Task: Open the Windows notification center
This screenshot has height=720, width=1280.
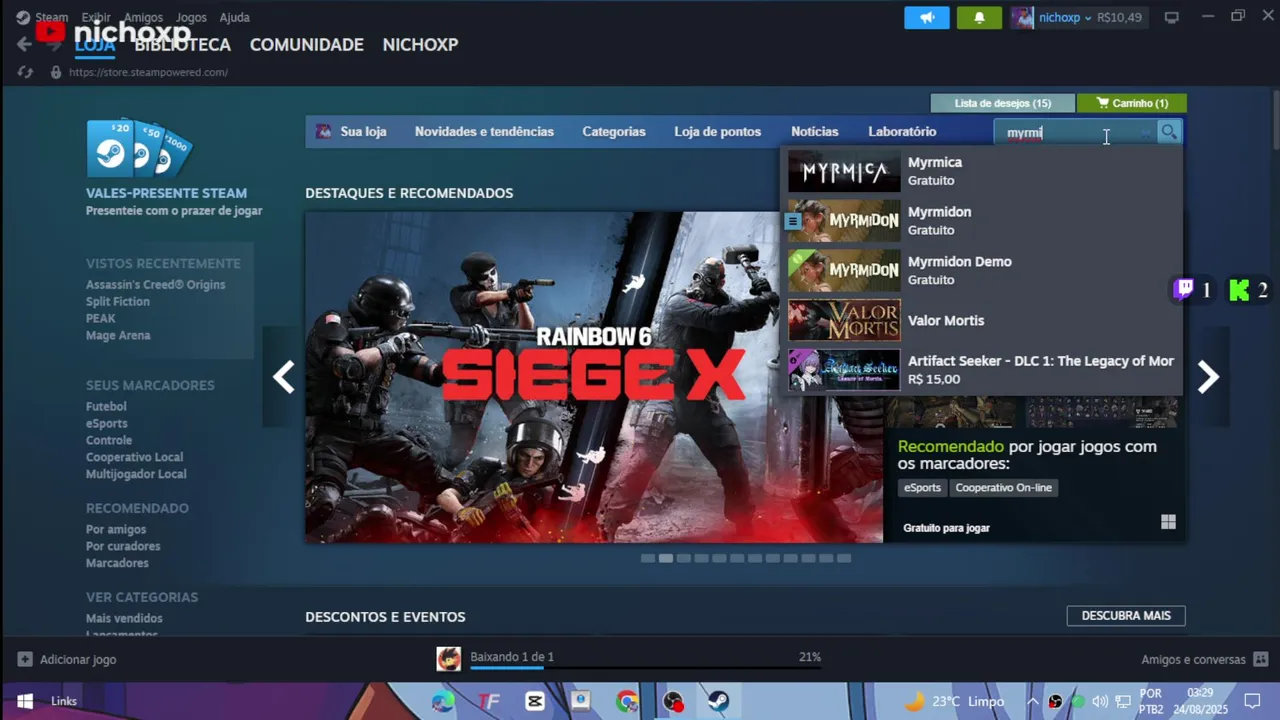Action: point(1252,701)
